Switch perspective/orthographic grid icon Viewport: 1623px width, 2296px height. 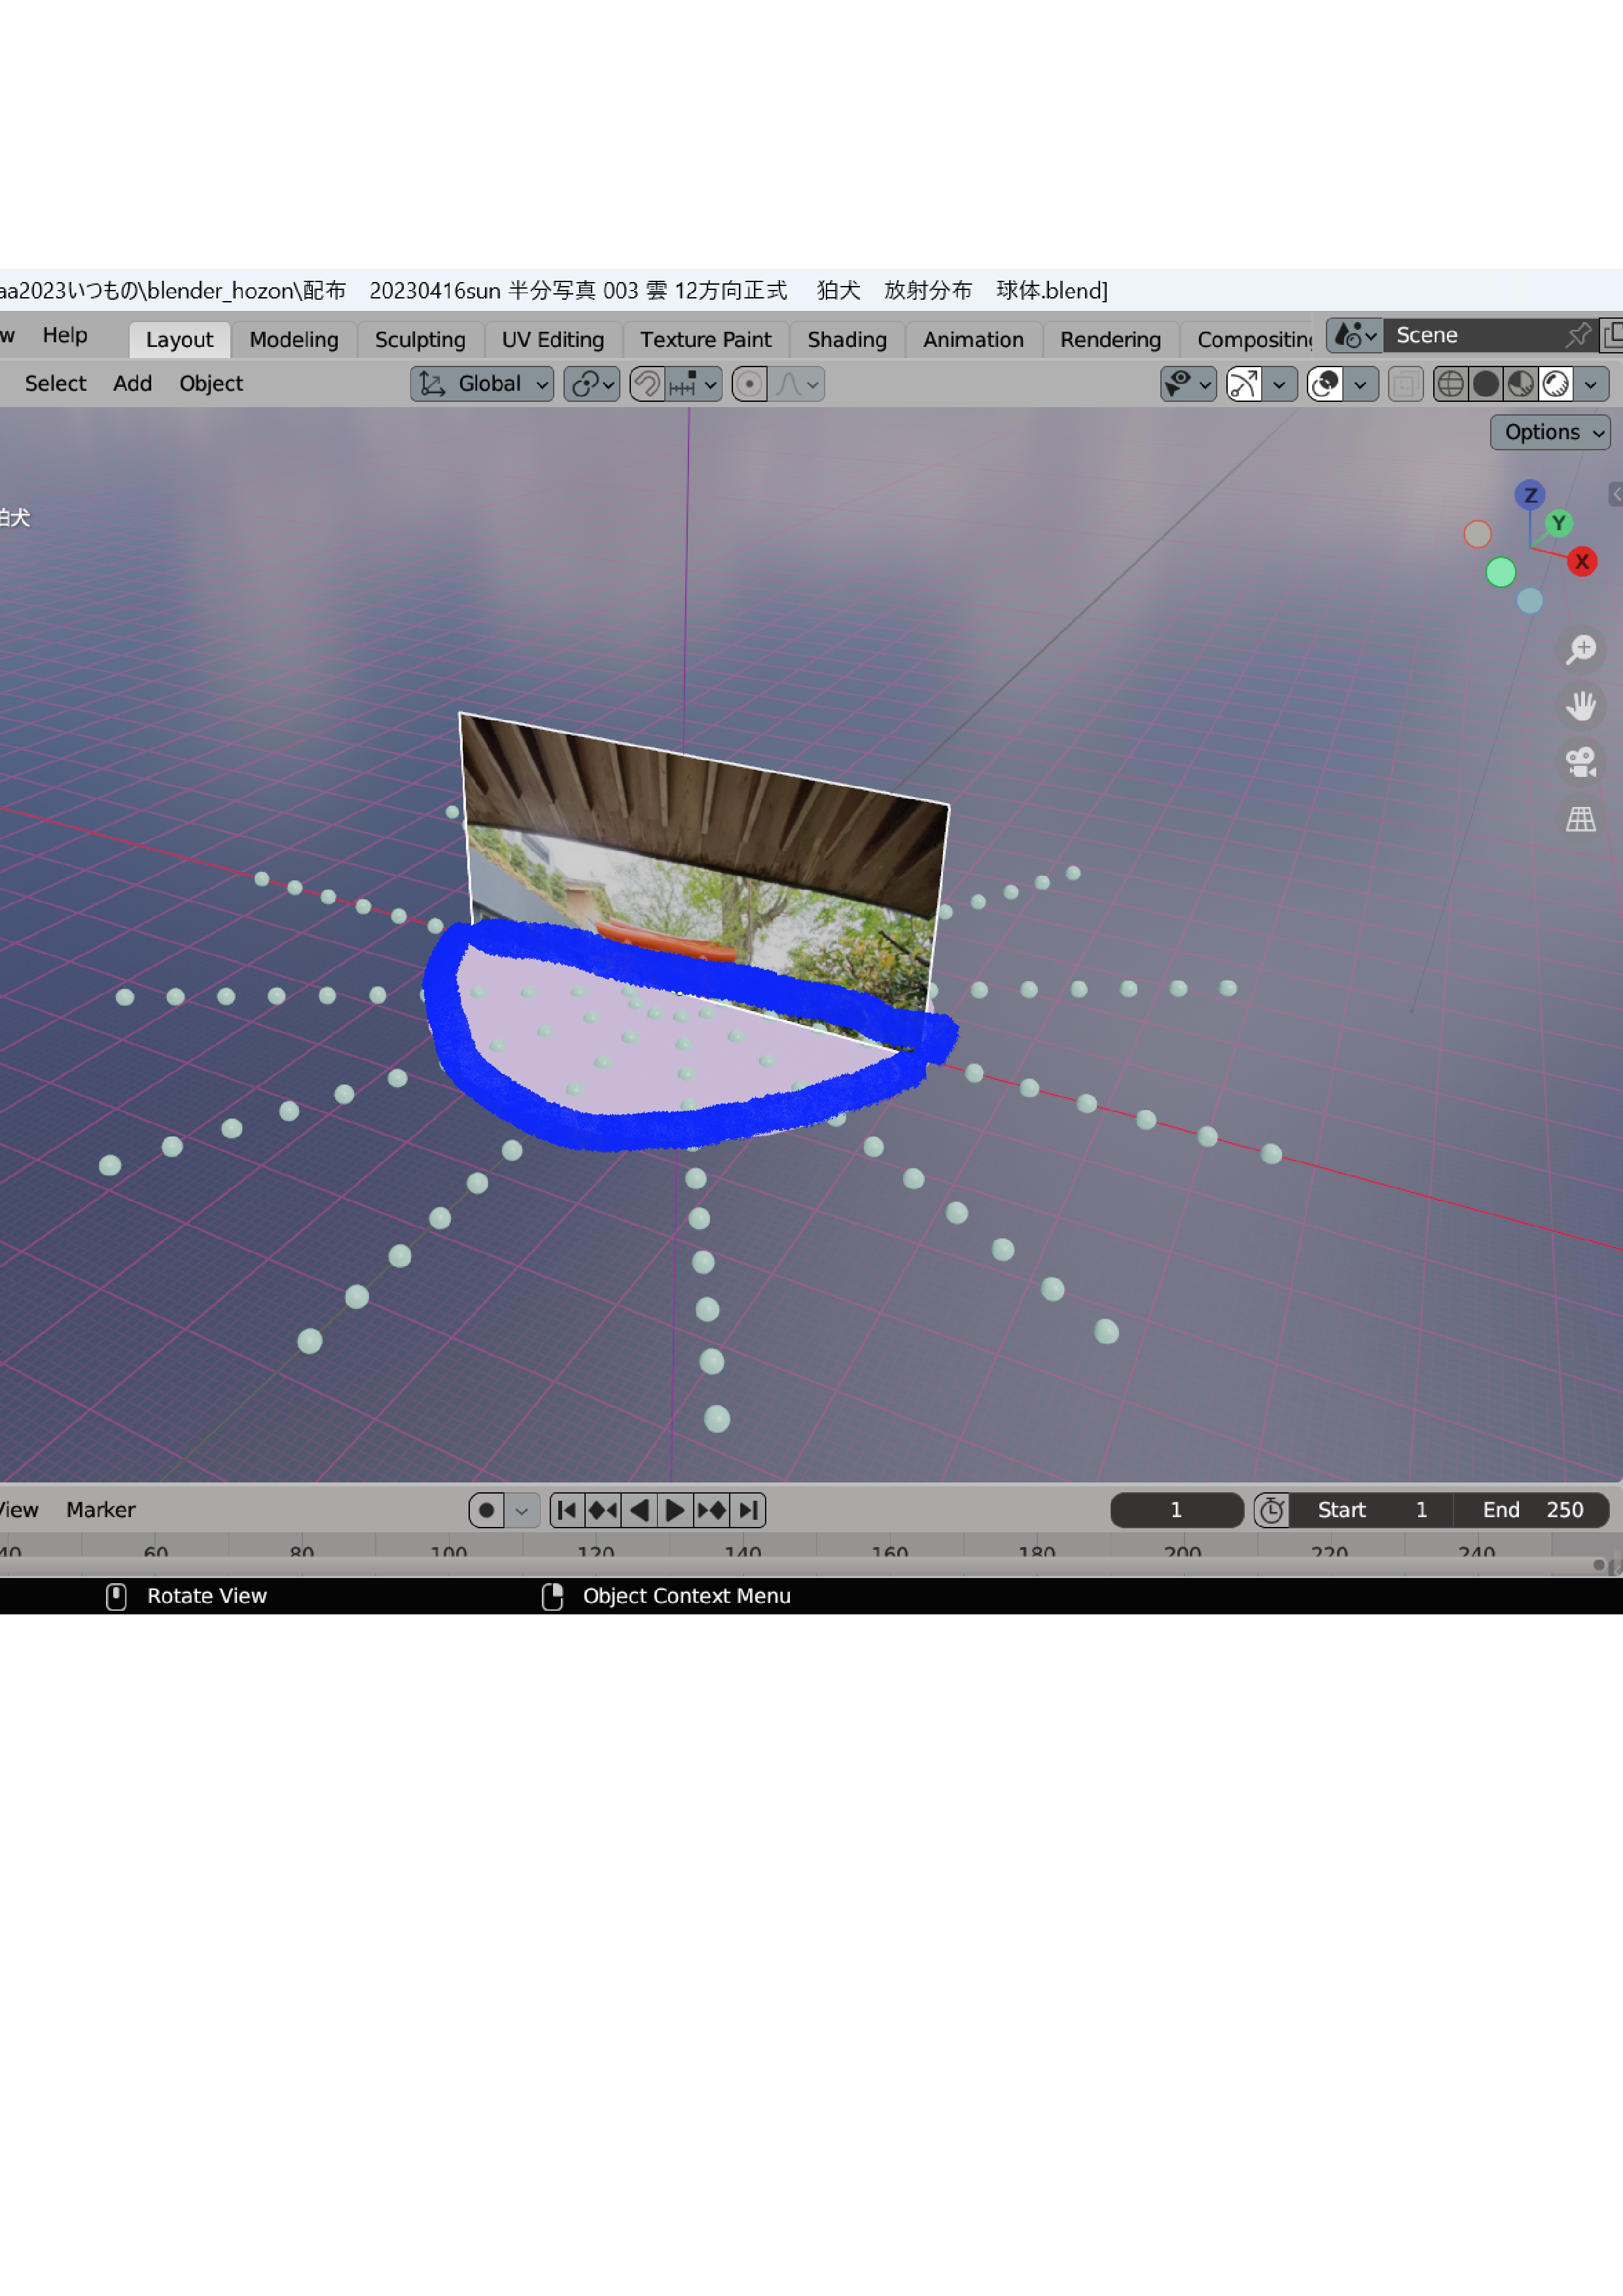click(1580, 820)
